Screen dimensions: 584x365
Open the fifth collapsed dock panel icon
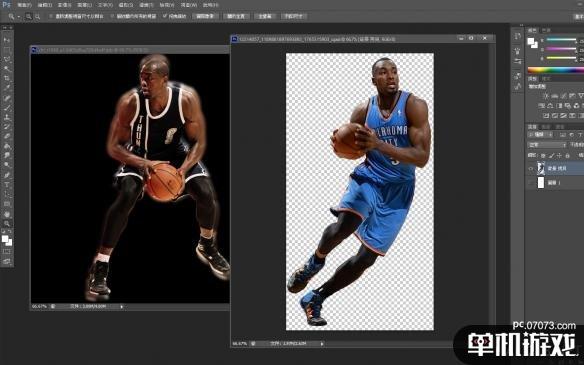(518, 87)
